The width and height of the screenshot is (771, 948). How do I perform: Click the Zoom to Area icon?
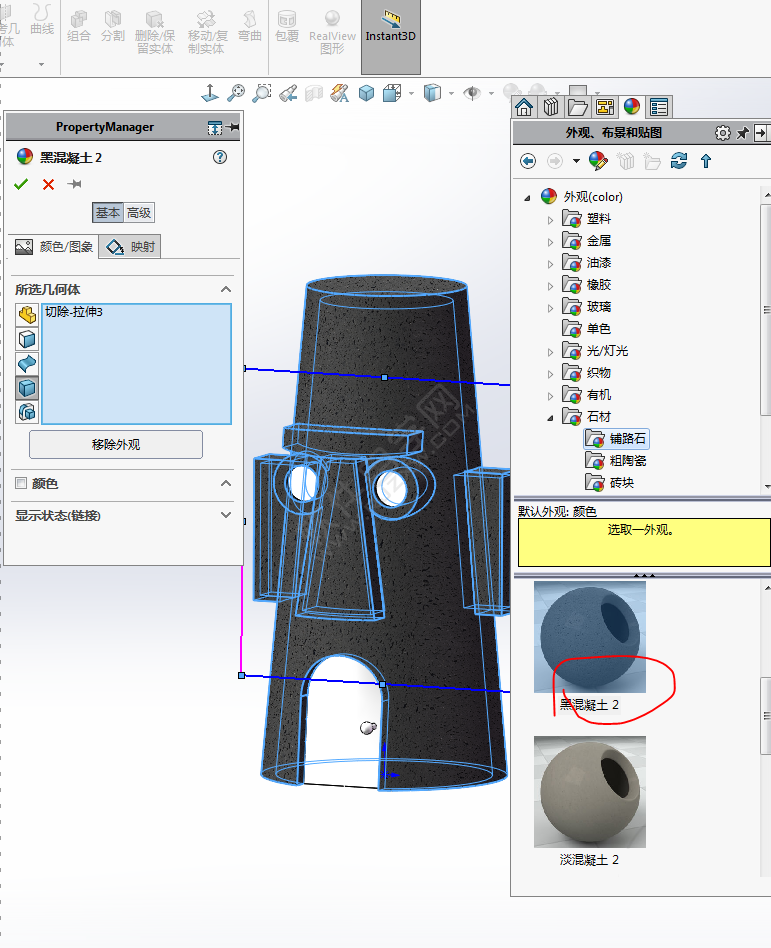(x=262, y=93)
